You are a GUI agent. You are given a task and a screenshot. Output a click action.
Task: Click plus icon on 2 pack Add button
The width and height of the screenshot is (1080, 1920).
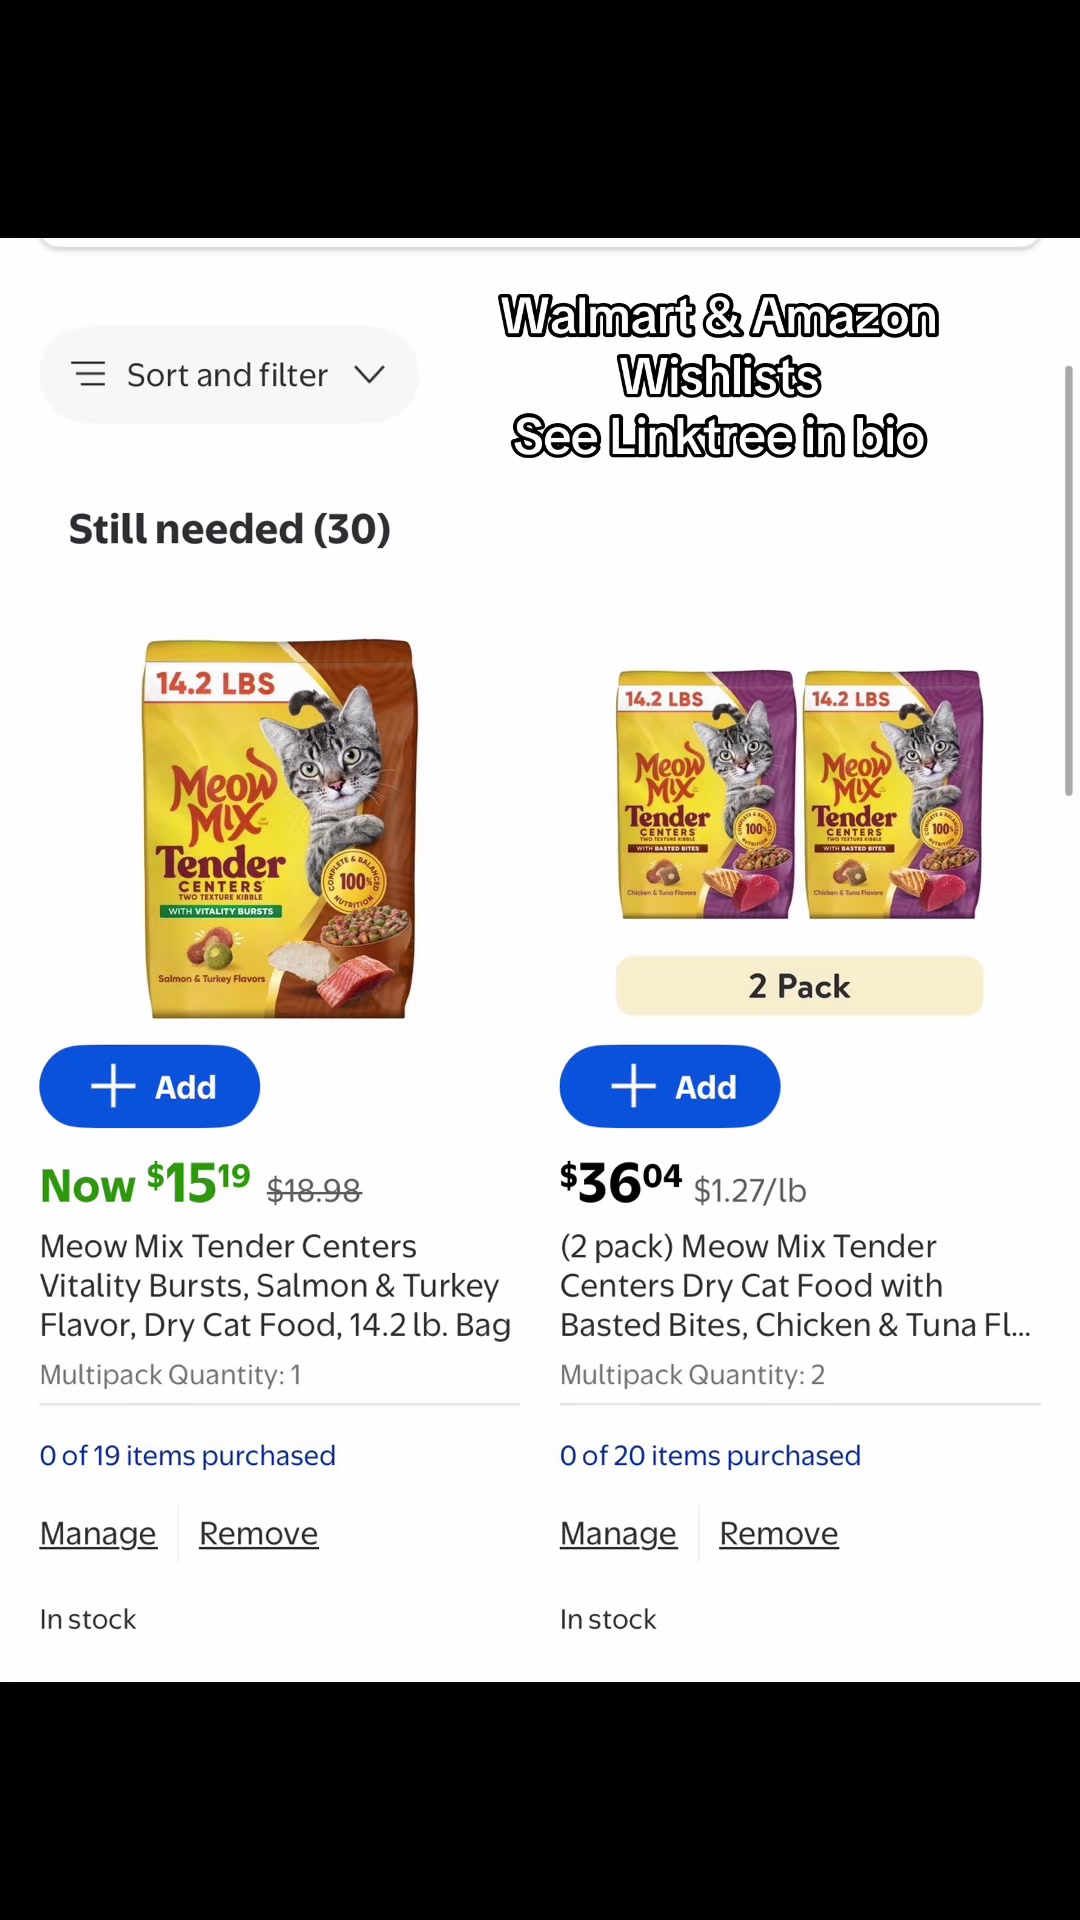633,1087
